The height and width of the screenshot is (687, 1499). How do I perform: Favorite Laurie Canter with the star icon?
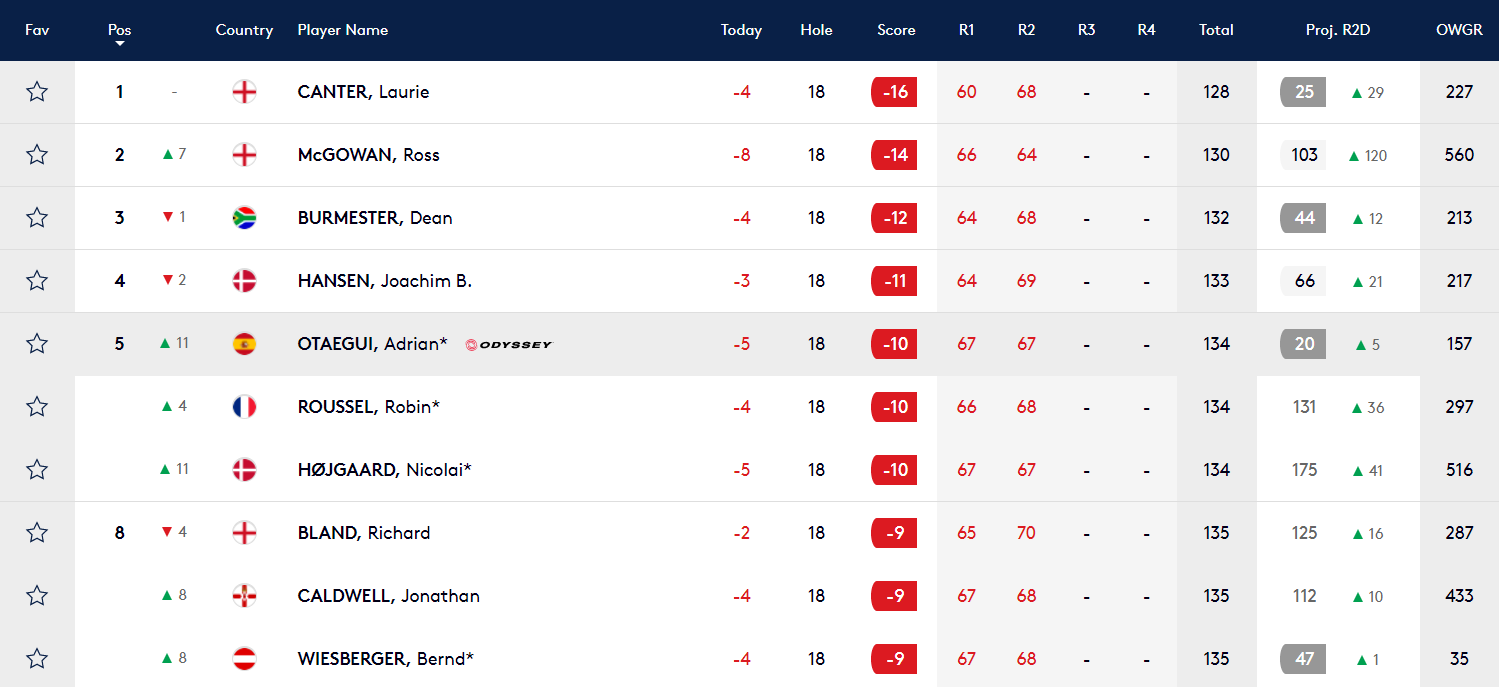37,92
